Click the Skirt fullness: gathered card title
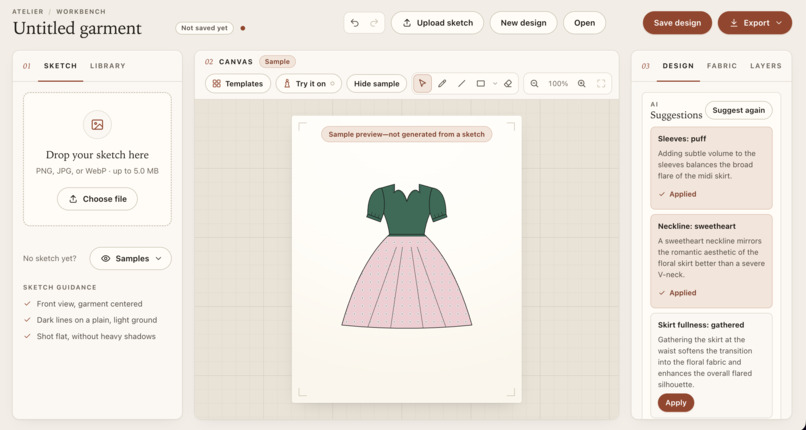The image size is (806, 430). (701, 325)
